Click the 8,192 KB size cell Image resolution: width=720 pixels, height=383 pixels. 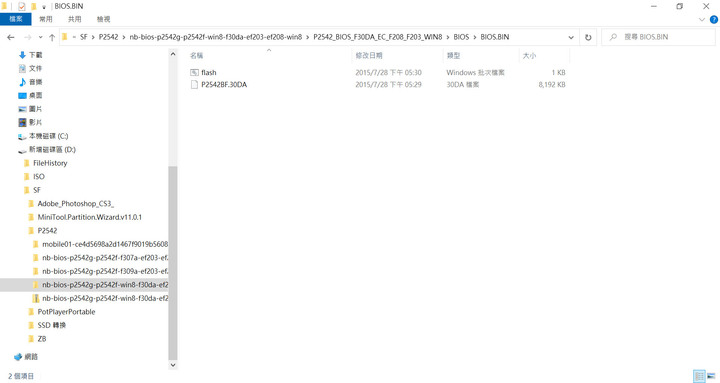(x=551, y=84)
